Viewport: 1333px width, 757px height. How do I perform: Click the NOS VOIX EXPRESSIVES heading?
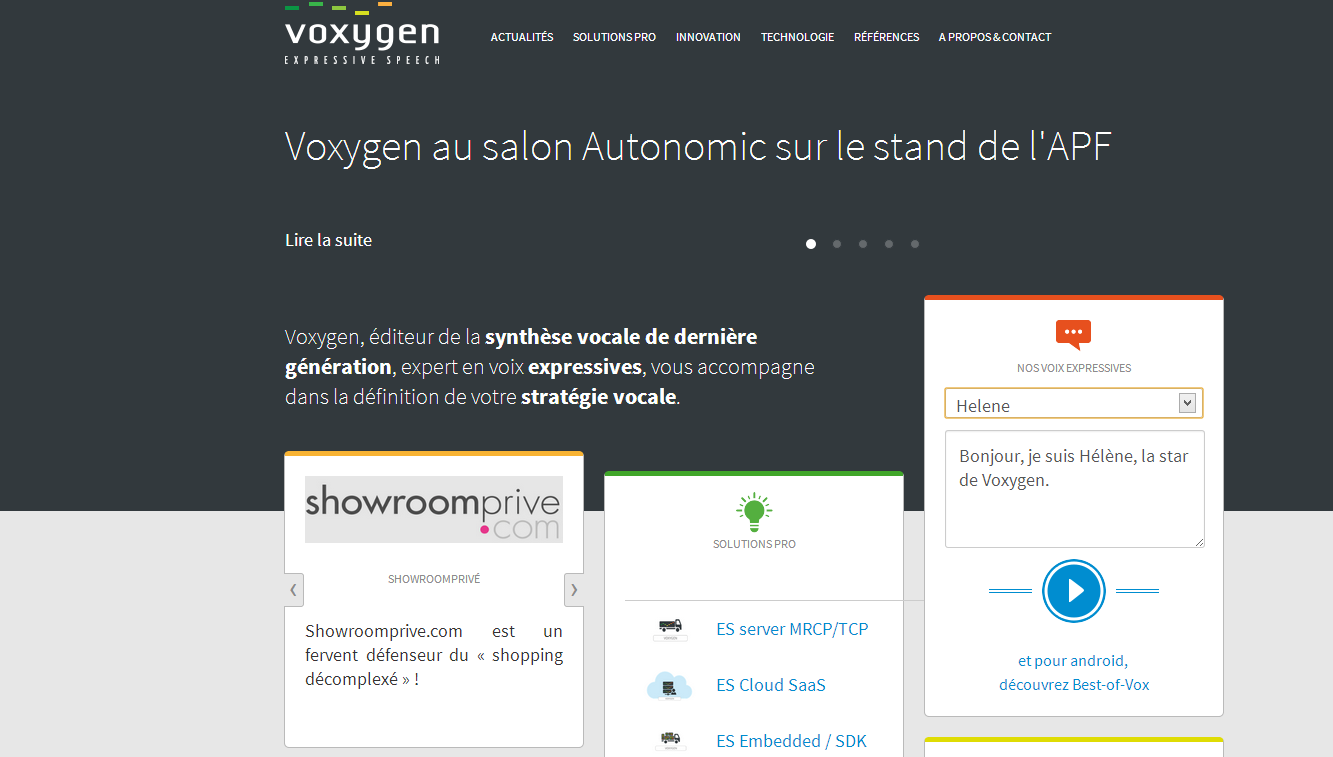coord(1074,368)
